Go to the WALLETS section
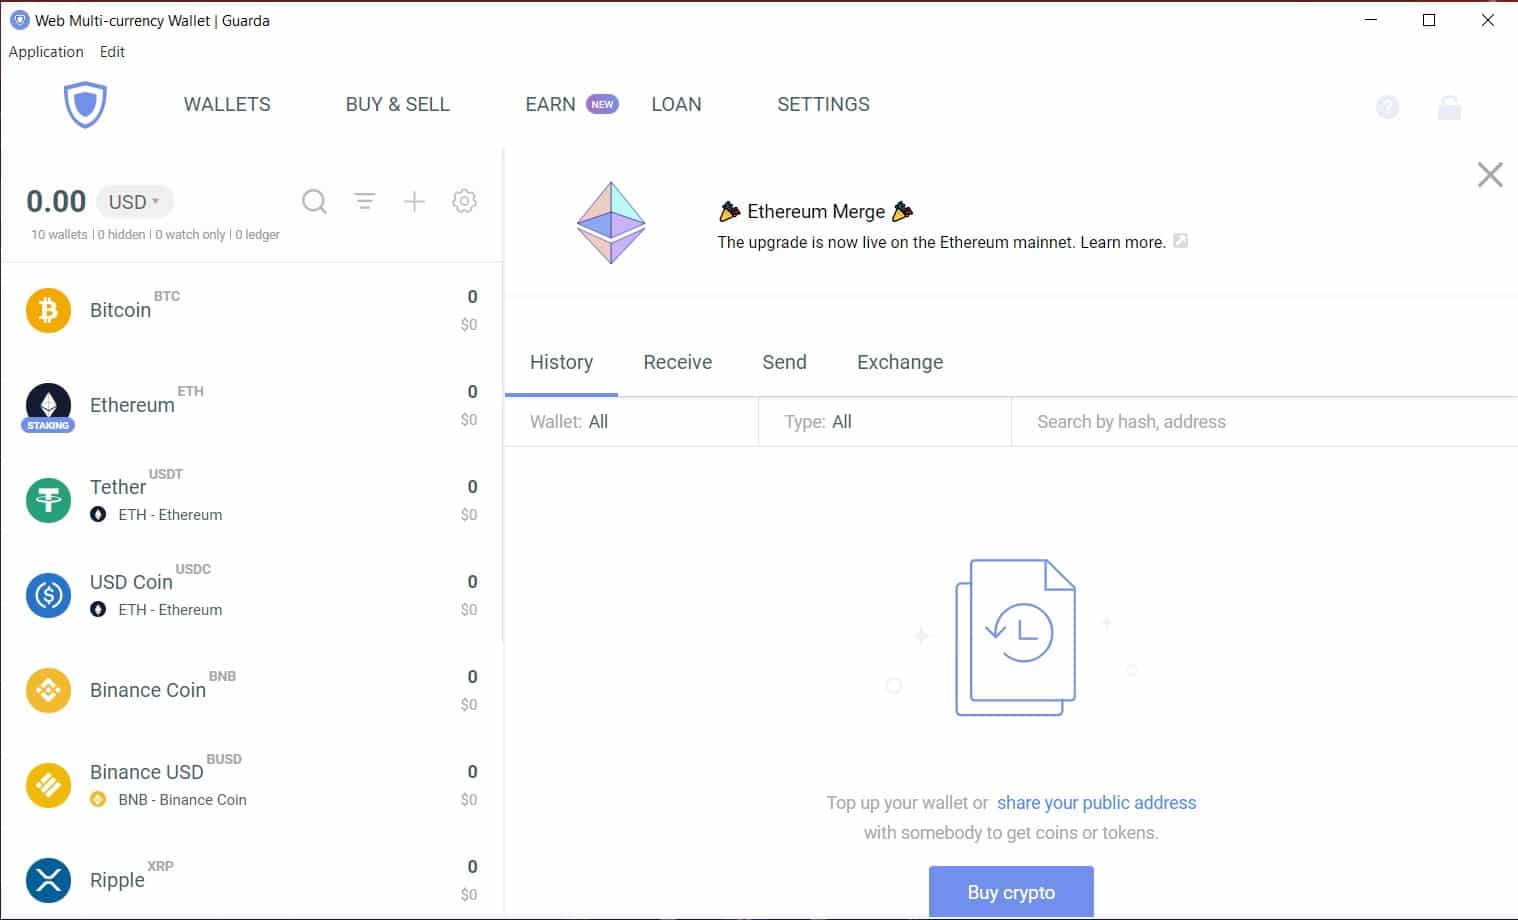 coord(227,104)
